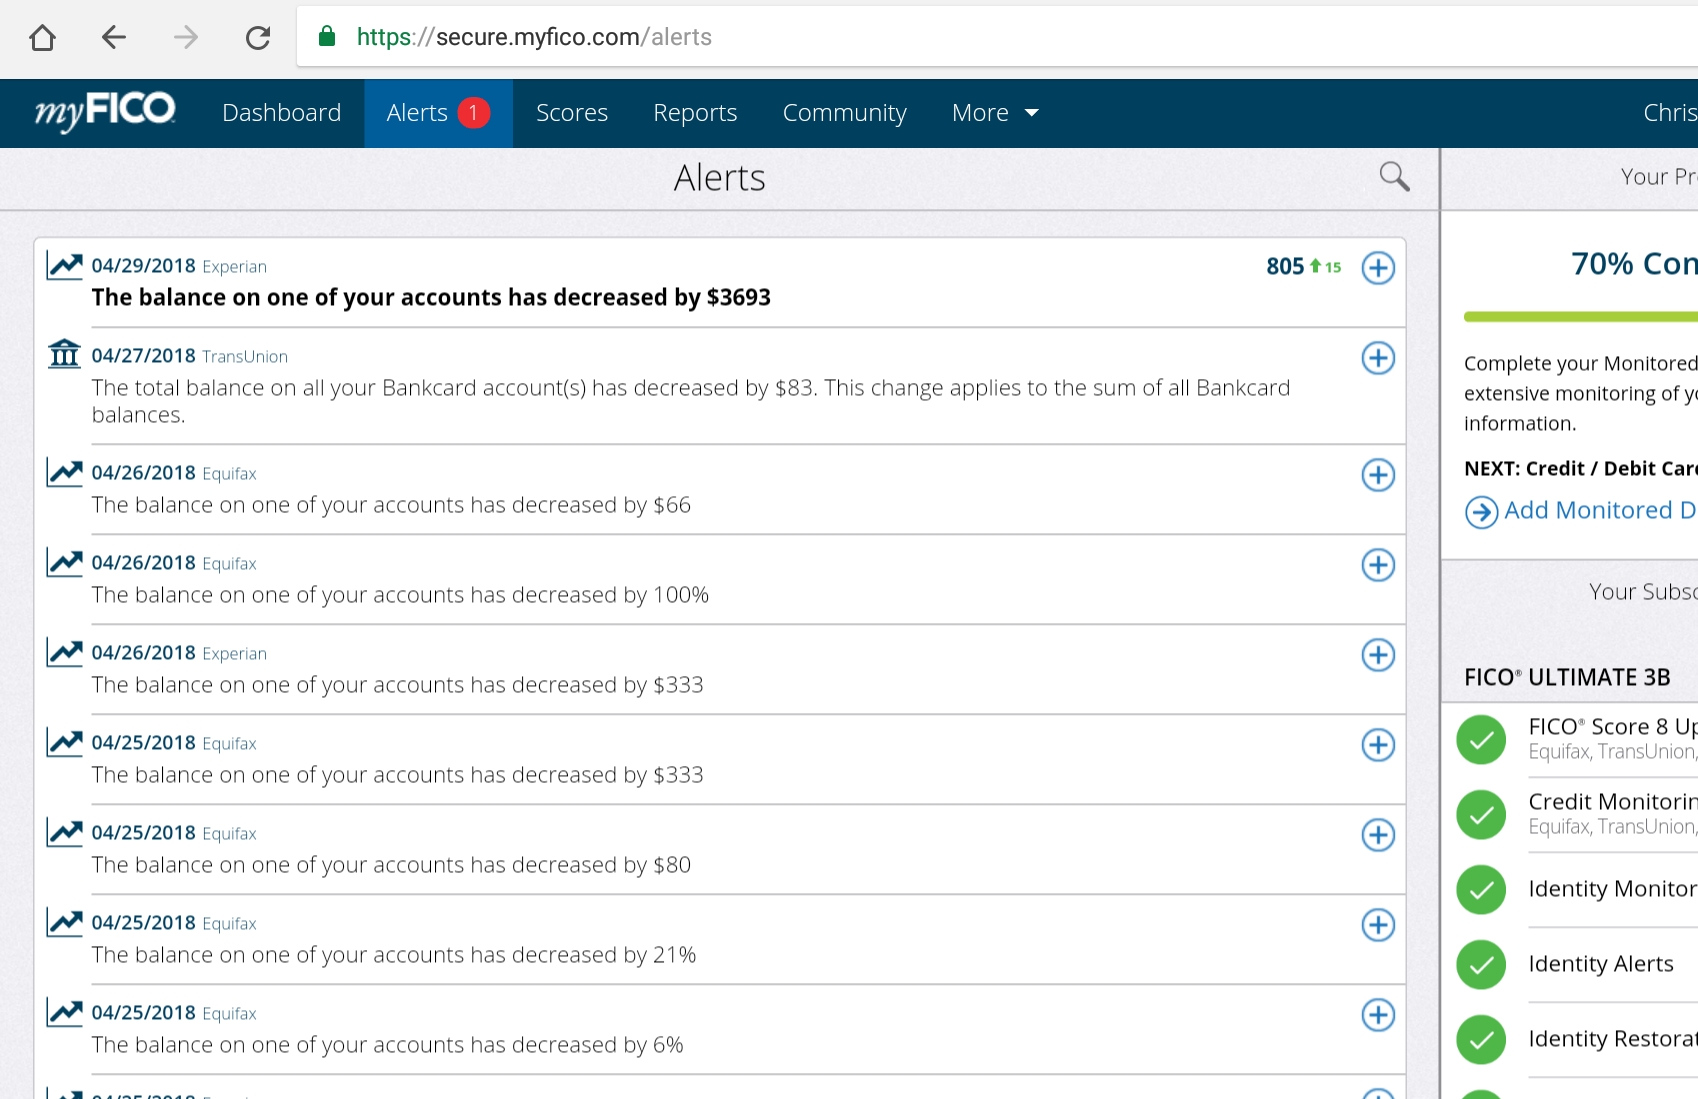Click the profile completion progress bar

point(1581,317)
